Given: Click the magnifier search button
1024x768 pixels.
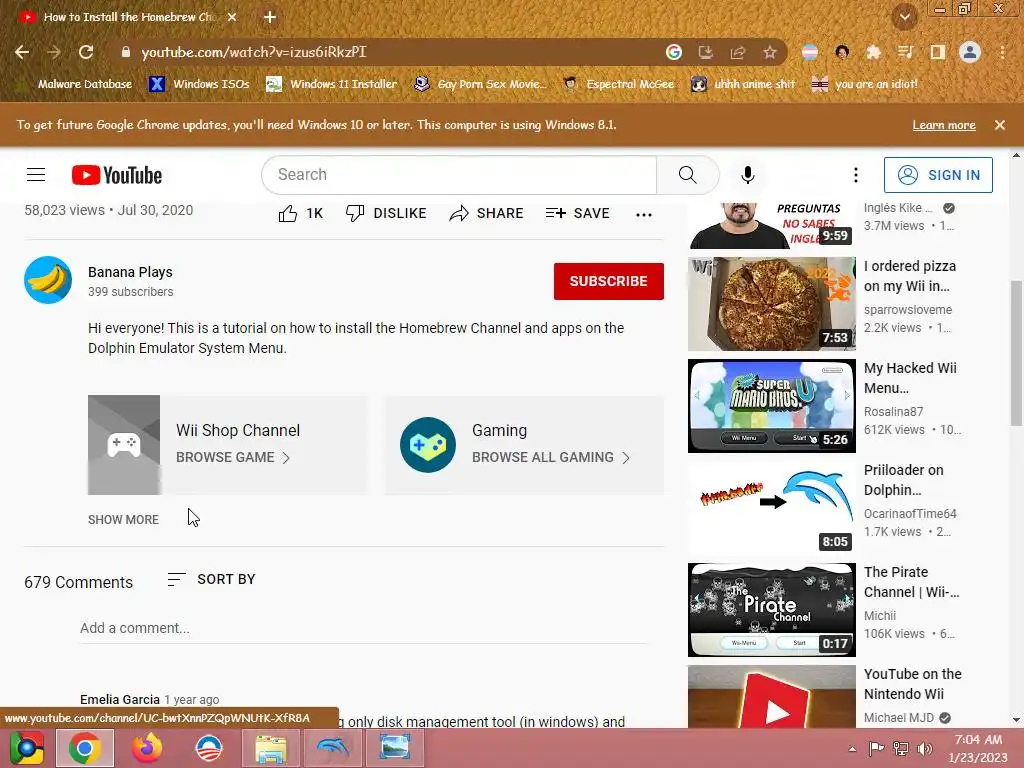Looking at the screenshot, I should coord(688,175).
